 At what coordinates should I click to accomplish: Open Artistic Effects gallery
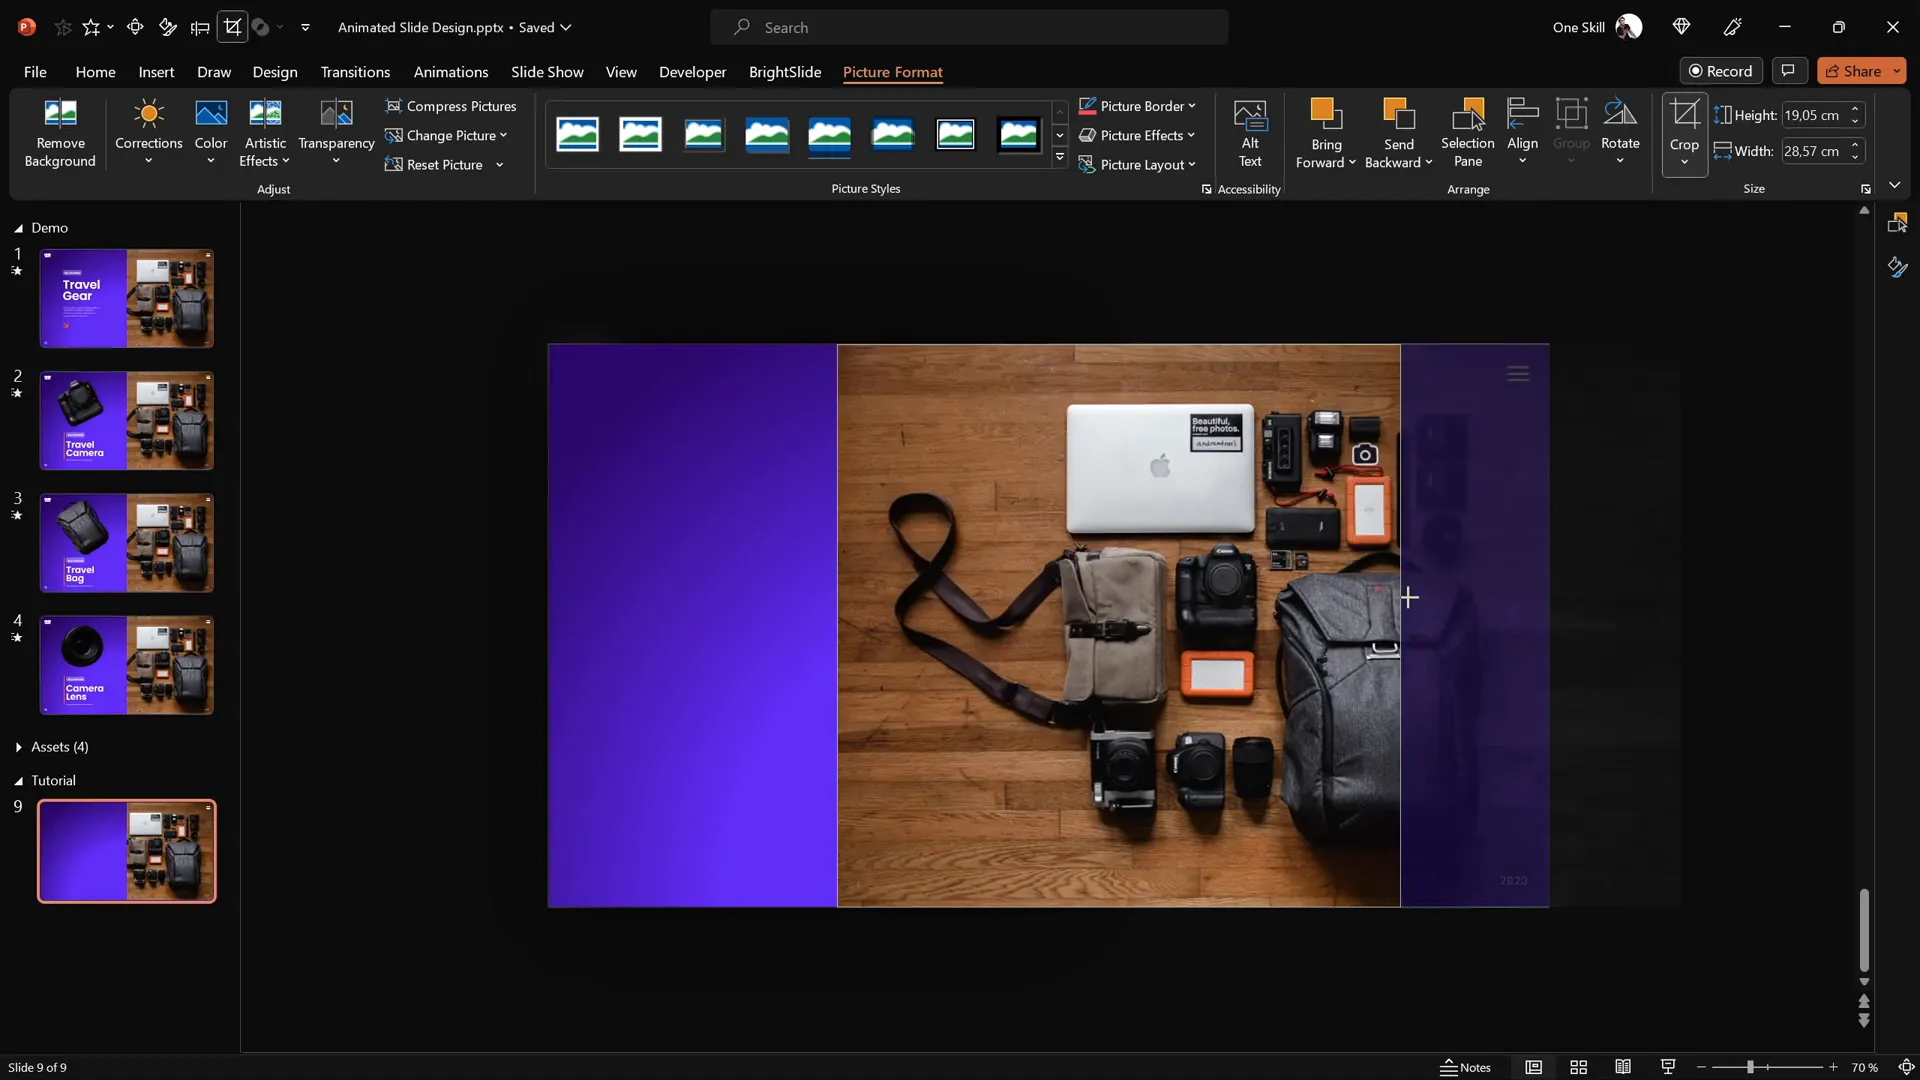tap(265, 133)
